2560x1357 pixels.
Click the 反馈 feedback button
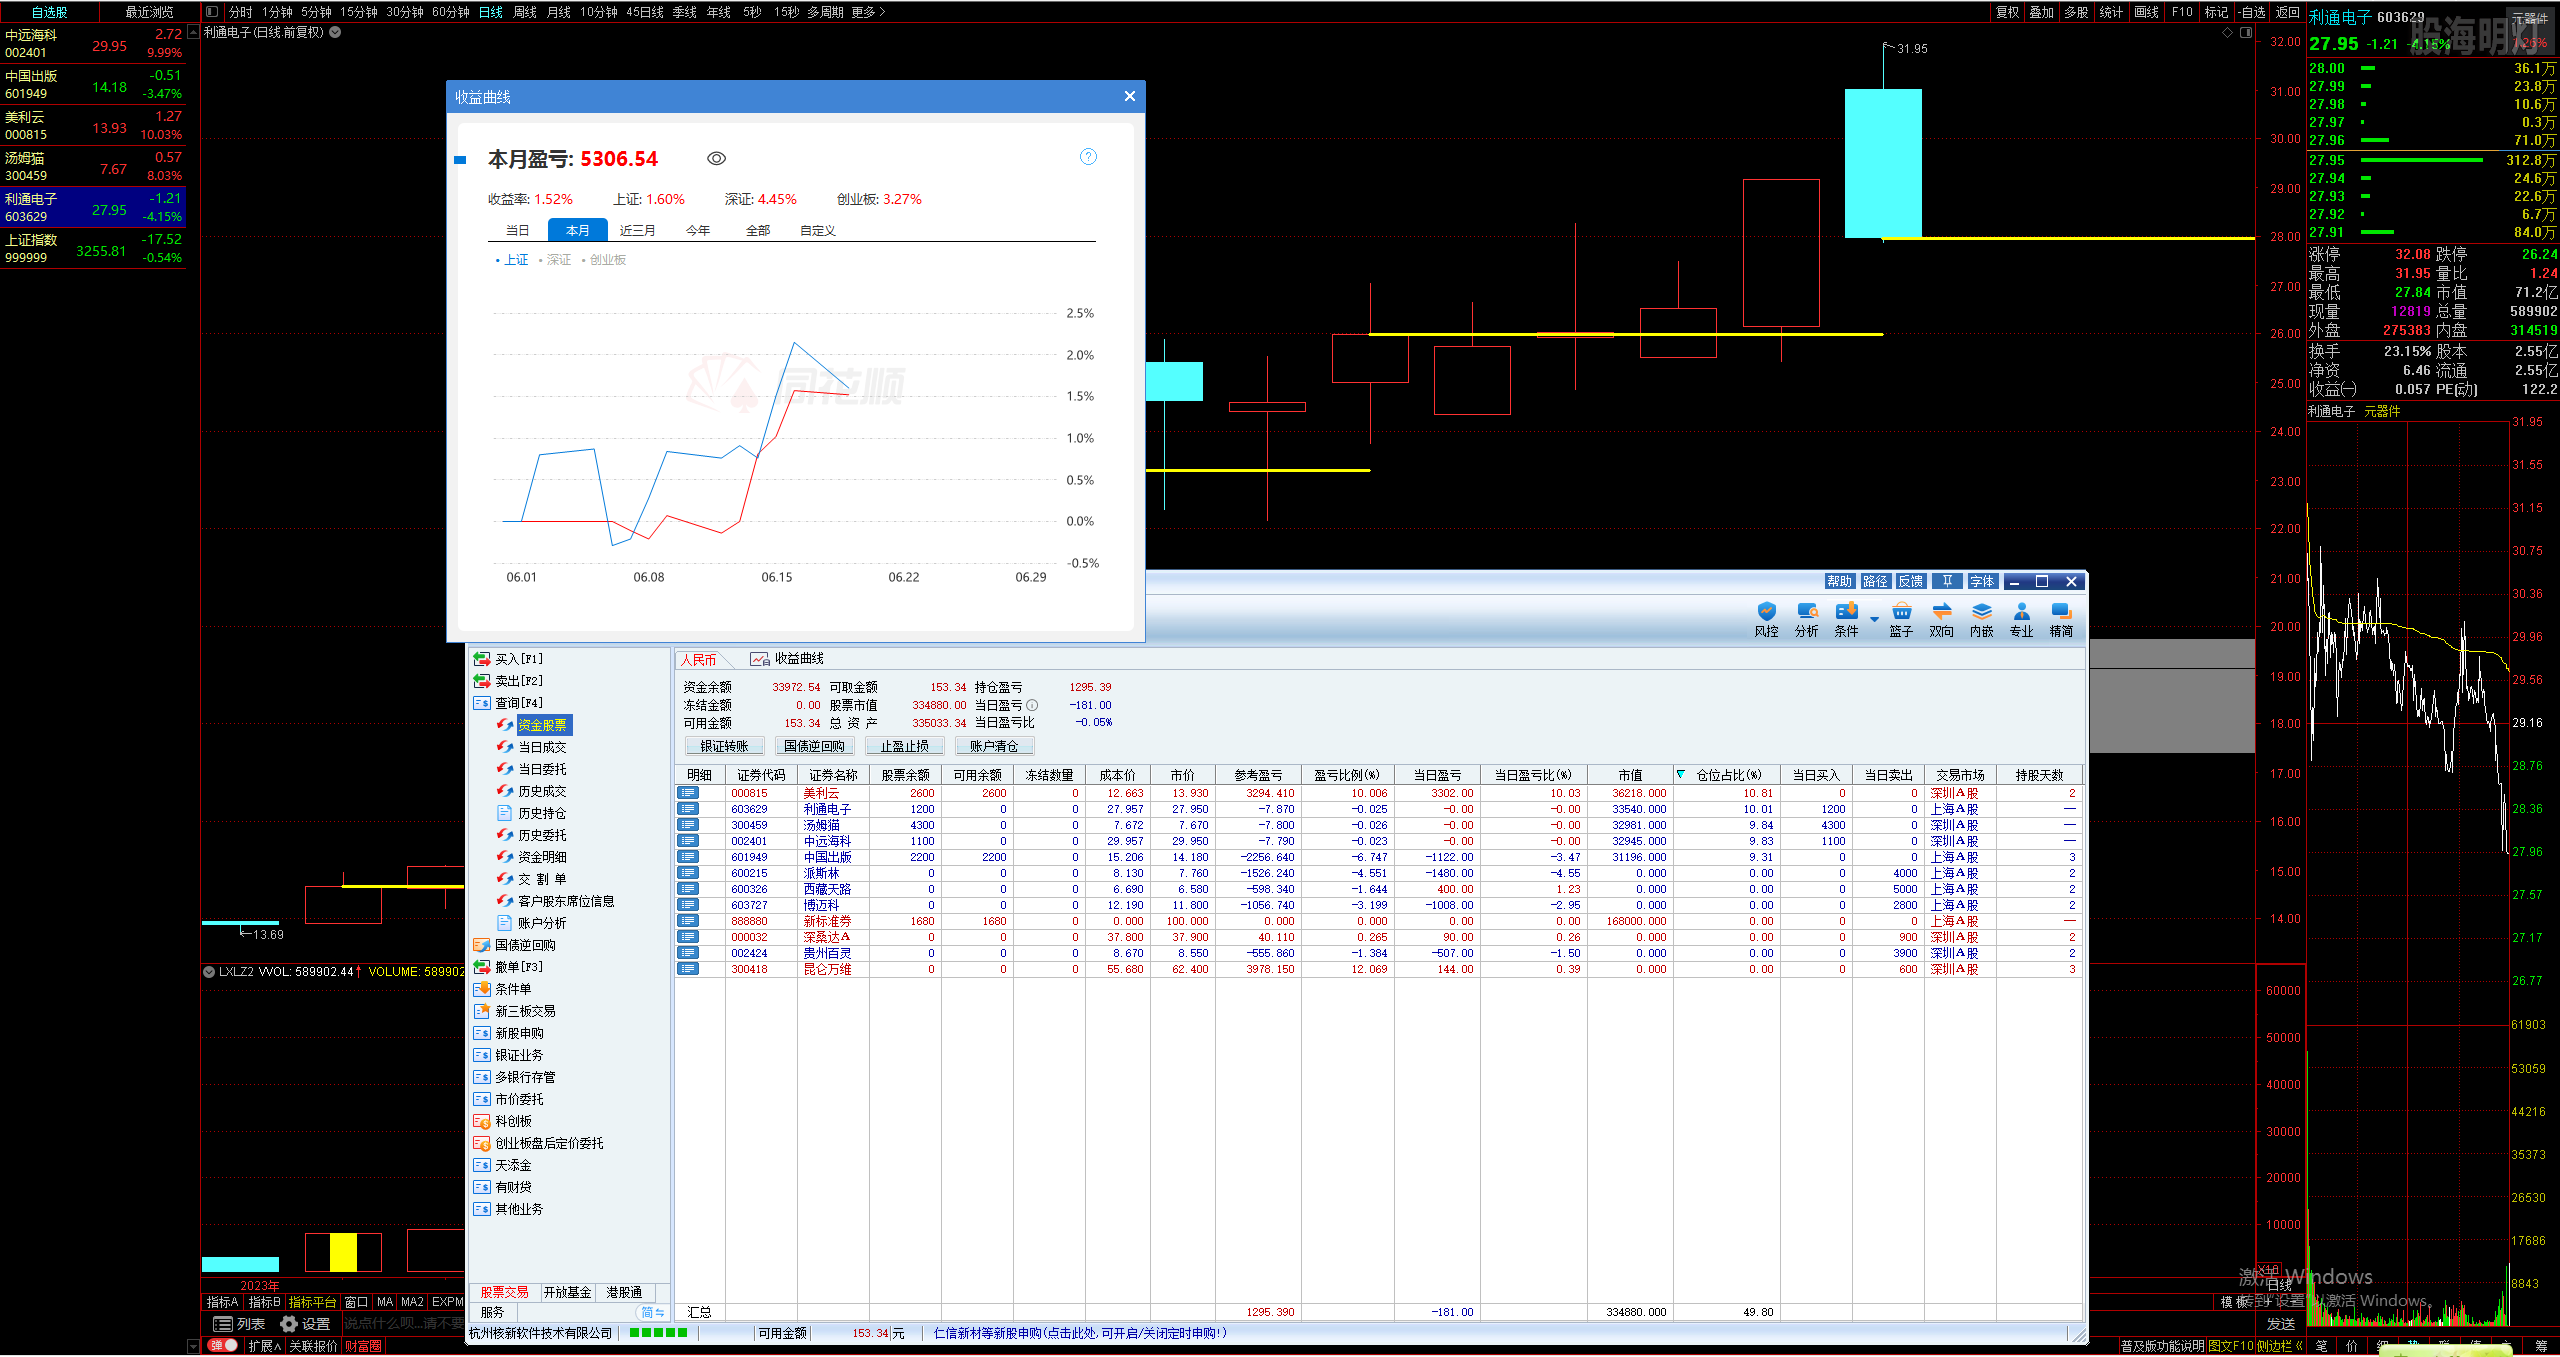pyautogui.click(x=1910, y=581)
